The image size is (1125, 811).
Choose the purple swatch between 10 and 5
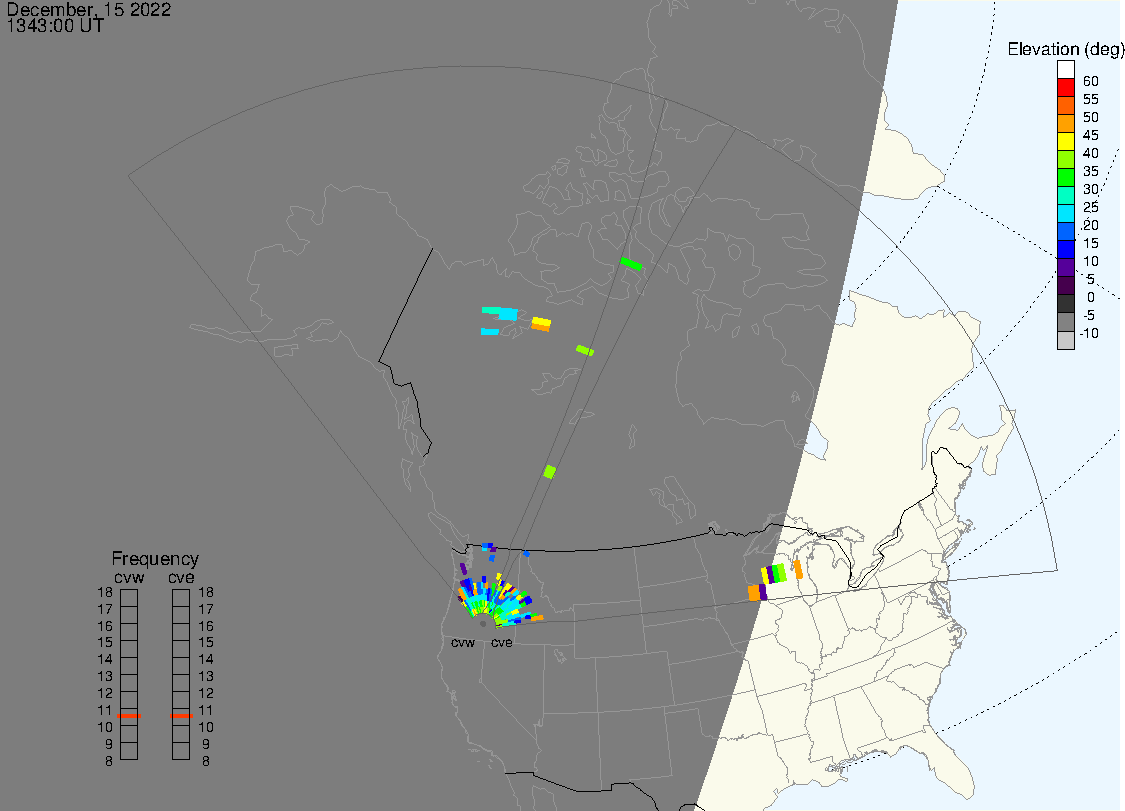(x=1065, y=267)
